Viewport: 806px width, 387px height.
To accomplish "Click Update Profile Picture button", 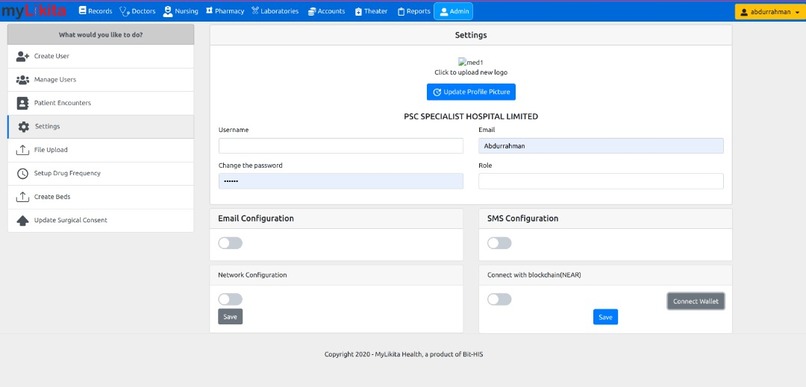I will (471, 92).
